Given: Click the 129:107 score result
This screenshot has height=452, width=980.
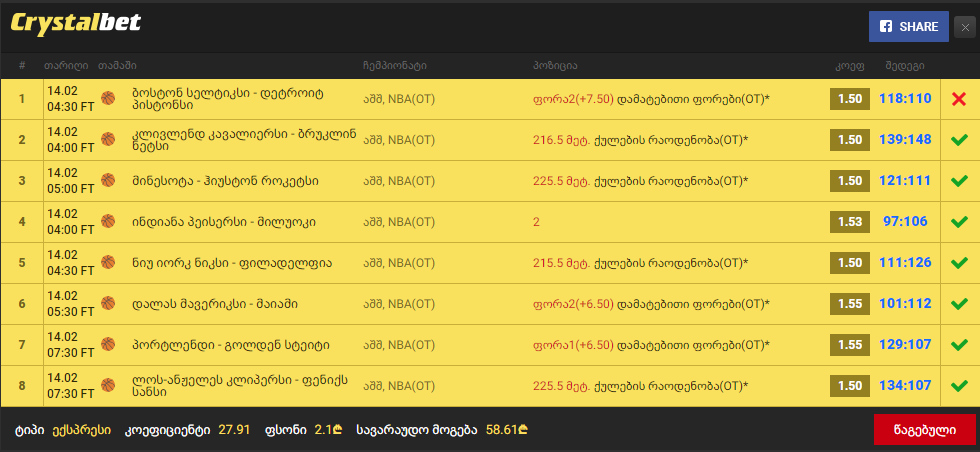Looking at the screenshot, I should 905,344.
